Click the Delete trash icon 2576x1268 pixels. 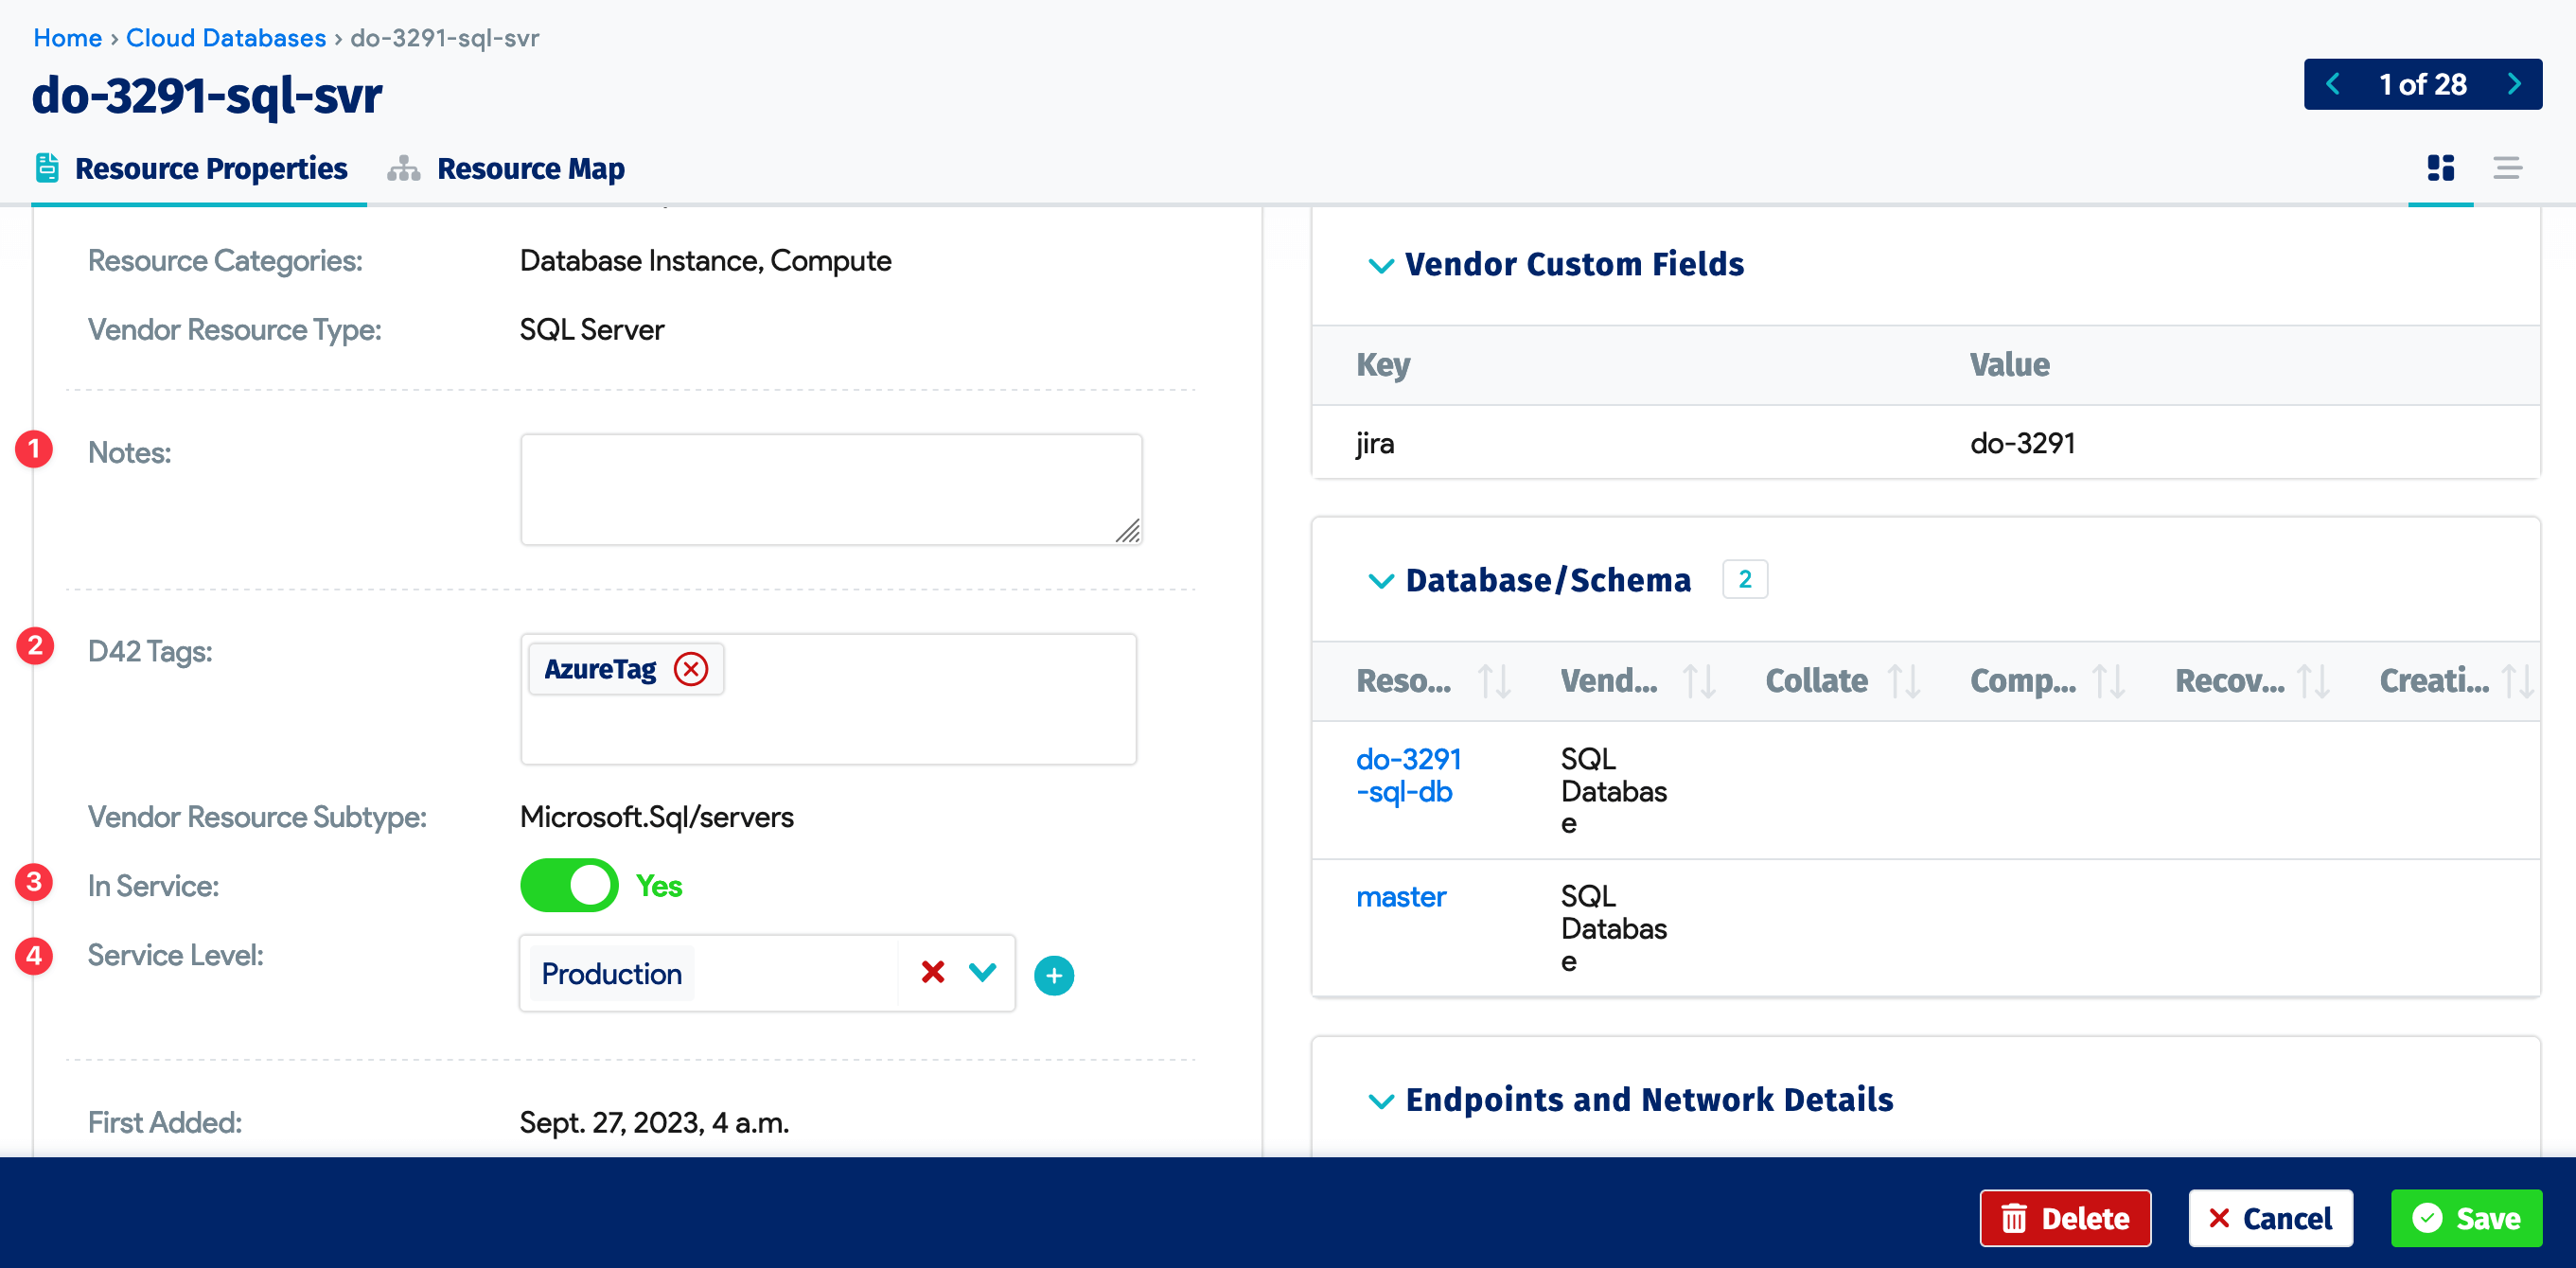click(2014, 1218)
